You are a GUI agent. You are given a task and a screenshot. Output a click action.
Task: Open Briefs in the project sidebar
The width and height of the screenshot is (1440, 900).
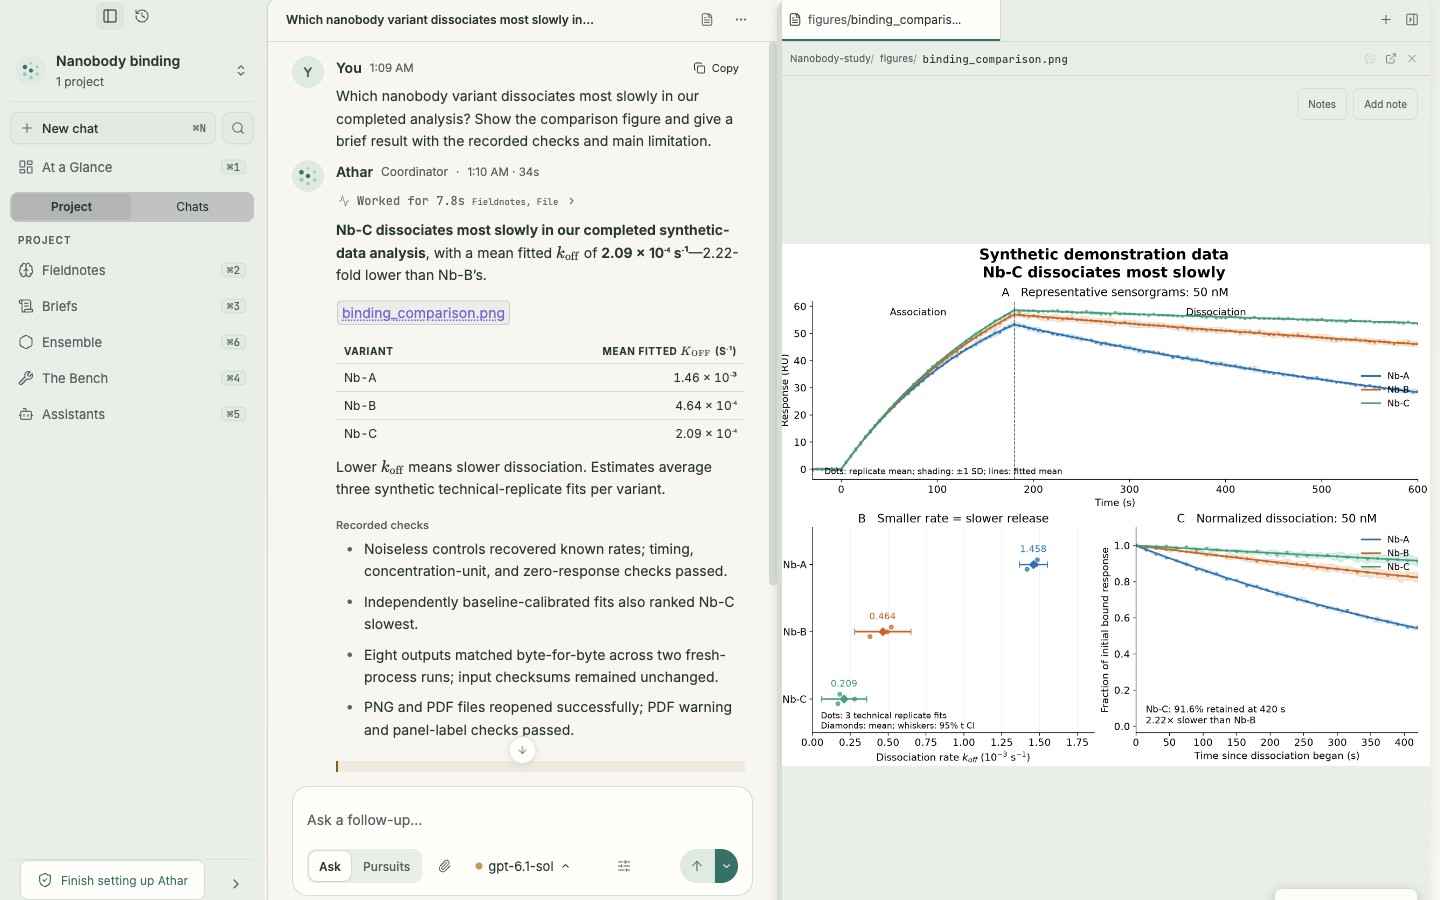132,306
